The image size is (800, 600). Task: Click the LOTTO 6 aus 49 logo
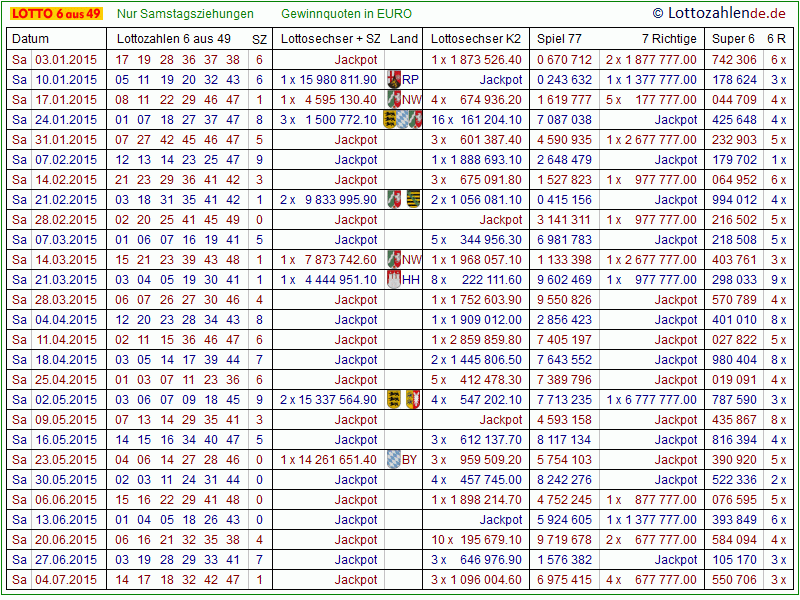click(x=56, y=13)
